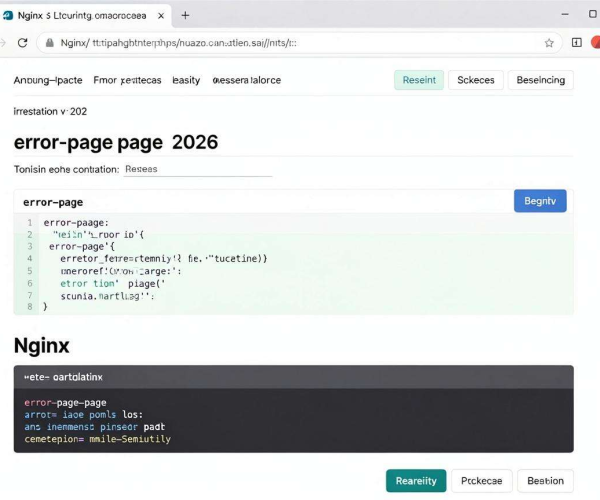Screen dimensions: 600x500
Task: Click the Reareiity teal button
Action: pos(416,481)
